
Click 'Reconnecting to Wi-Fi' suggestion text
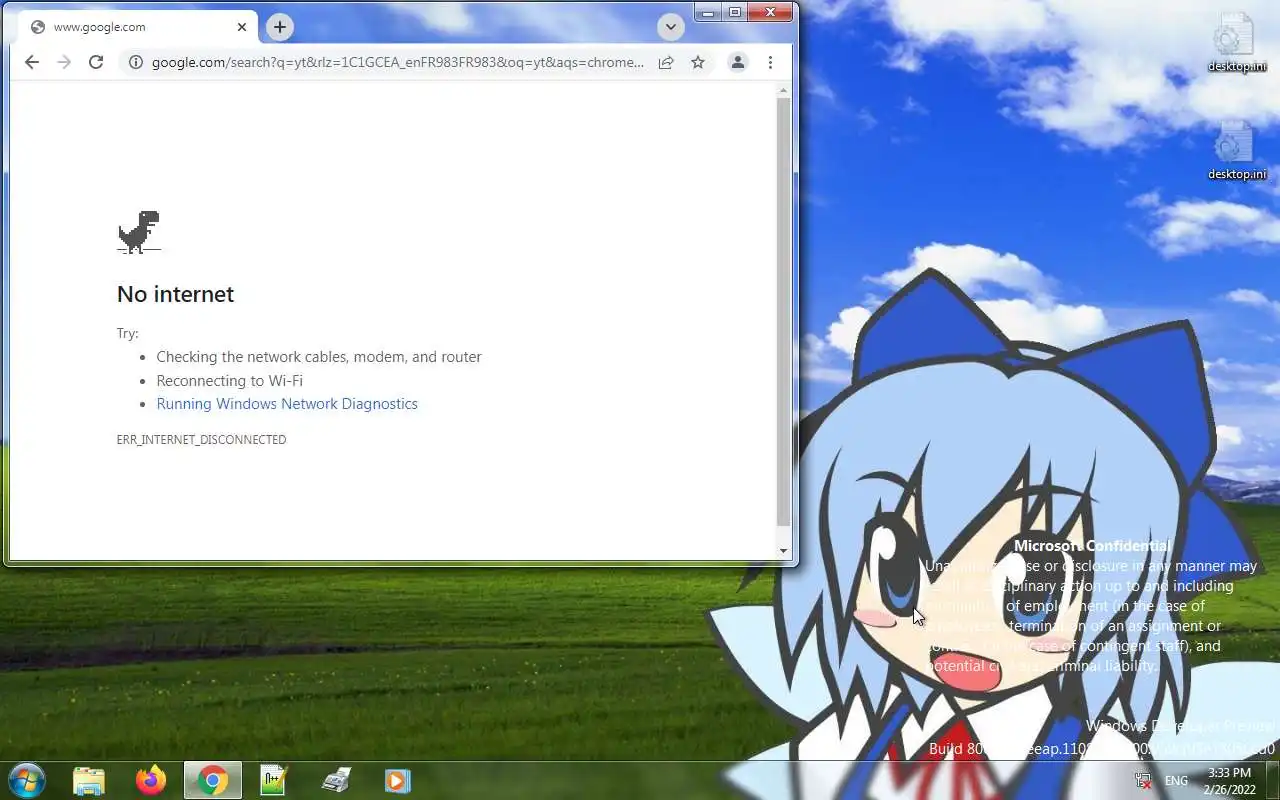point(229,381)
